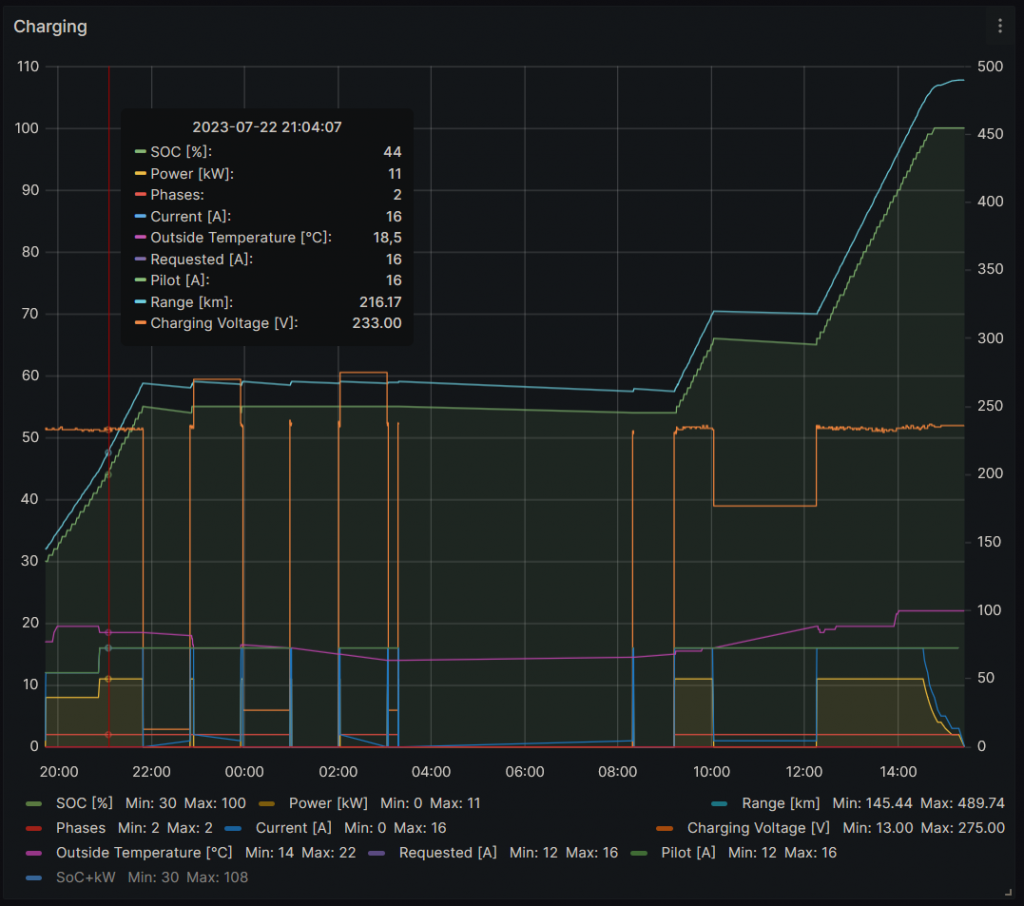
Task: Click the blue SoC+kW legend color swatch
Action: click(33, 879)
